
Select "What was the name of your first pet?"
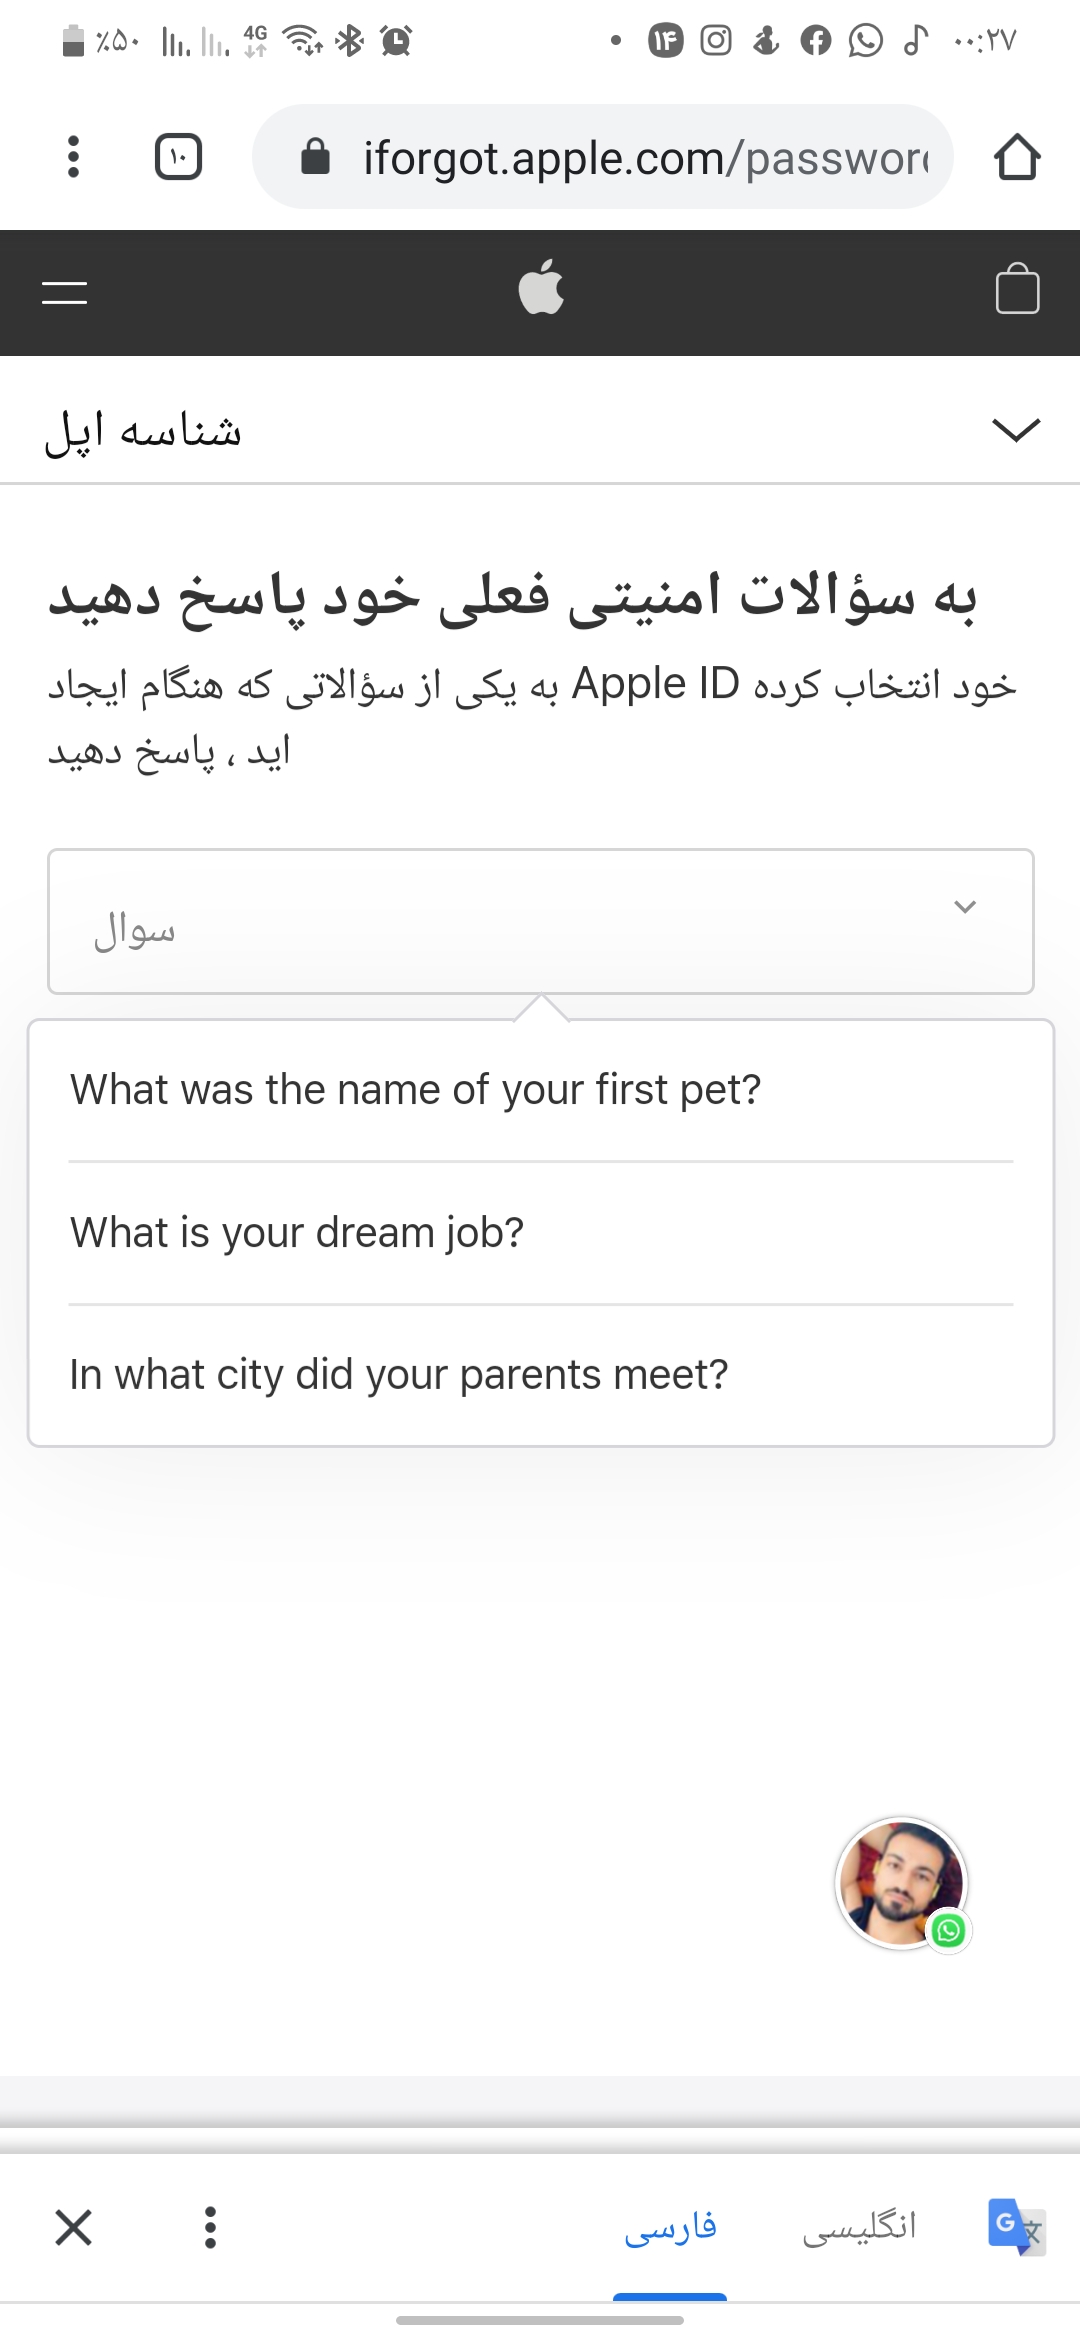(416, 1089)
